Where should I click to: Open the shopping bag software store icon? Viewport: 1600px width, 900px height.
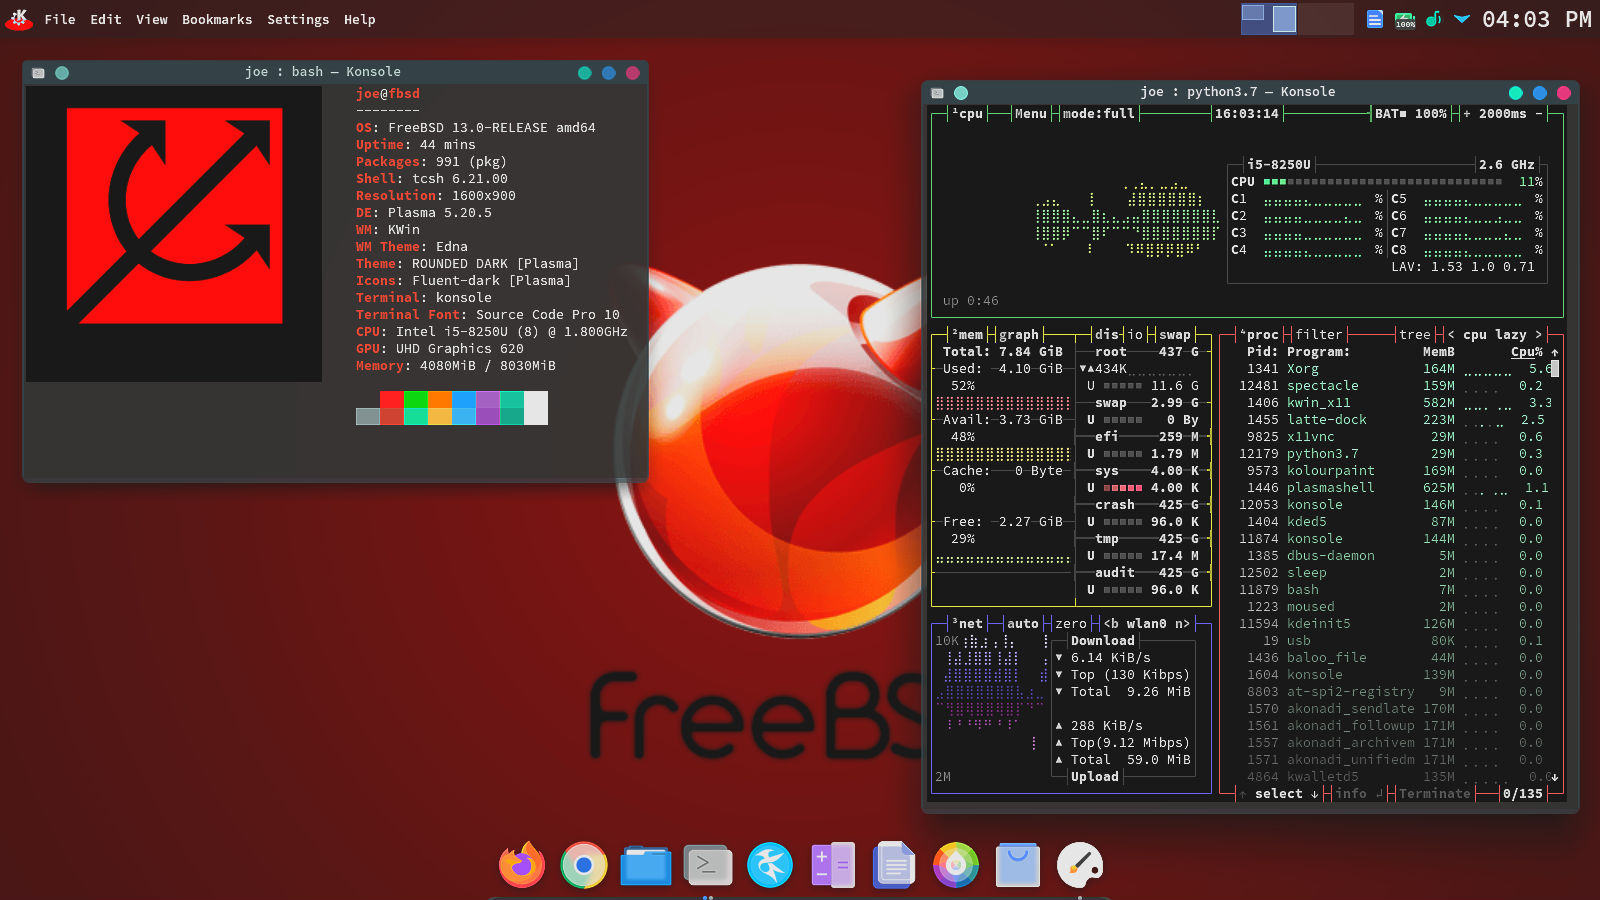pyautogui.click(x=1018, y=865)
